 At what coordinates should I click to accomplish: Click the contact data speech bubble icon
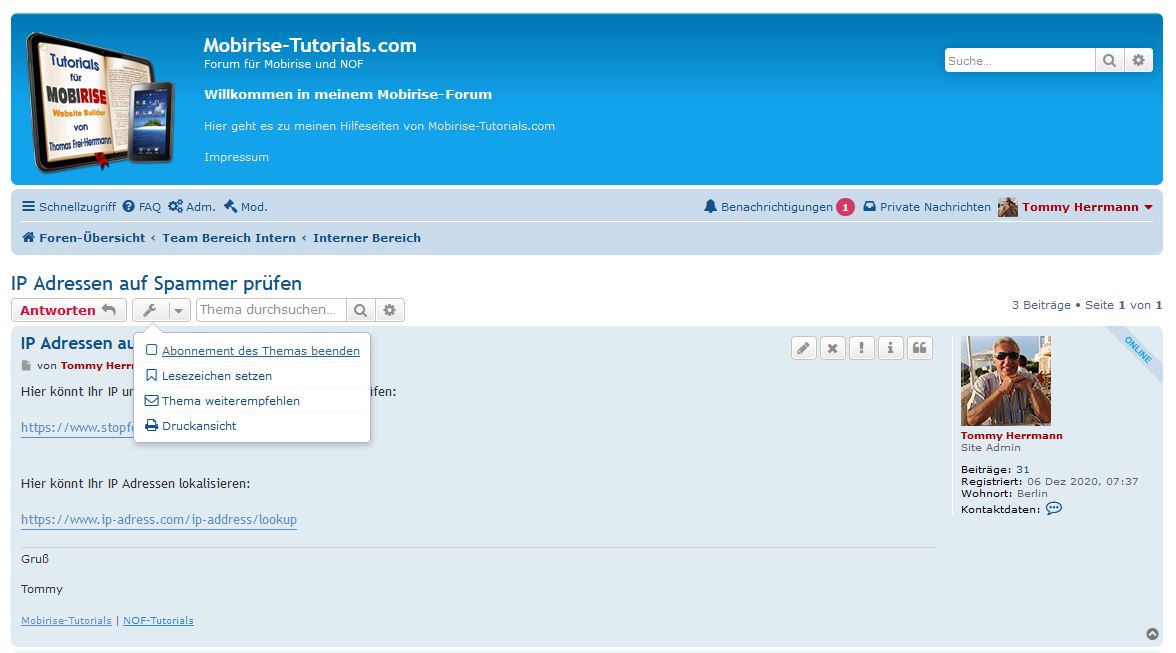tap(1053, 508)
